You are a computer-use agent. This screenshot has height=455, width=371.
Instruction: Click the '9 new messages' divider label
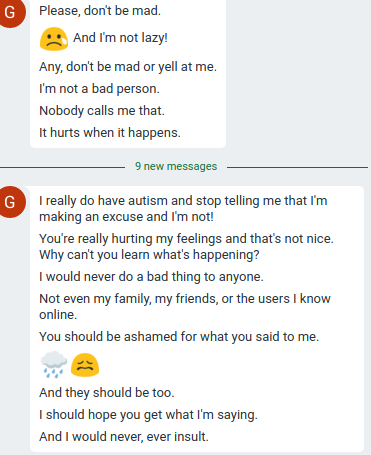click(176, 166)
